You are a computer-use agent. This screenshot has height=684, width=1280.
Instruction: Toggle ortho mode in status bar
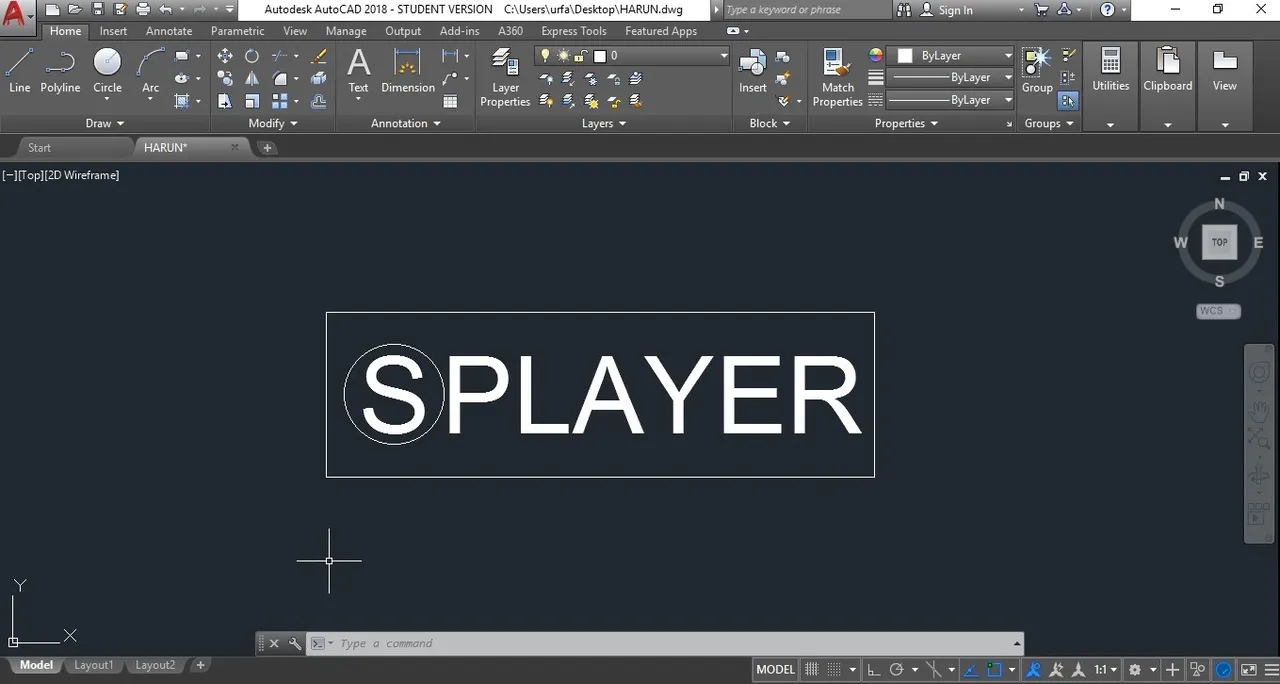(873, 669)
